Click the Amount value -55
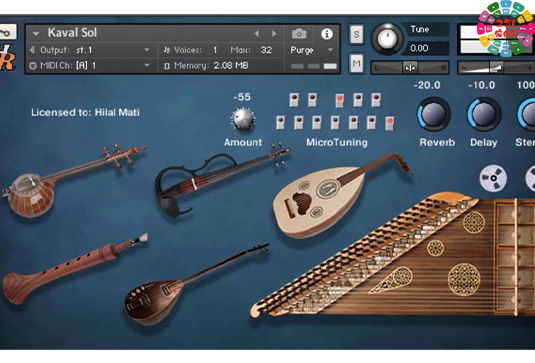This screenshot has width=535, height=363. (x=242, y=97)
